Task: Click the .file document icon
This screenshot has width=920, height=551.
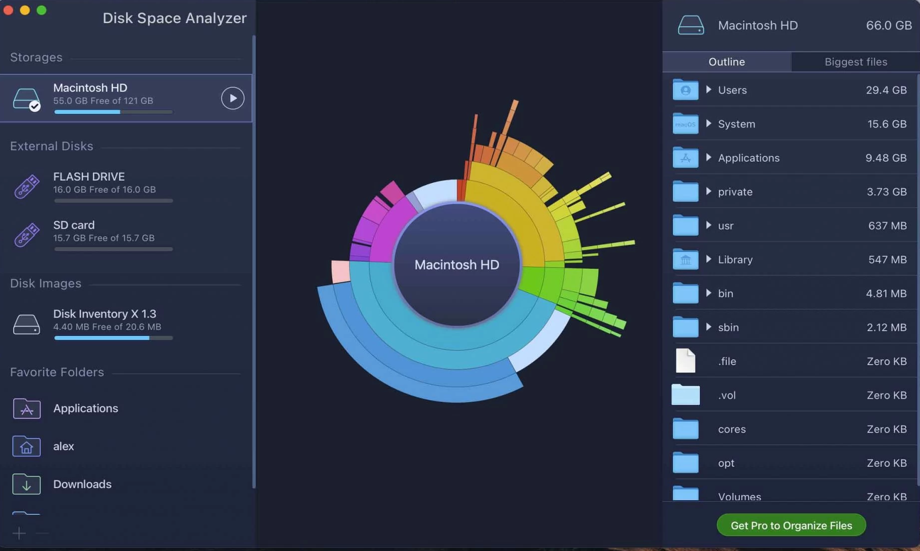Action: coord(685,361)
